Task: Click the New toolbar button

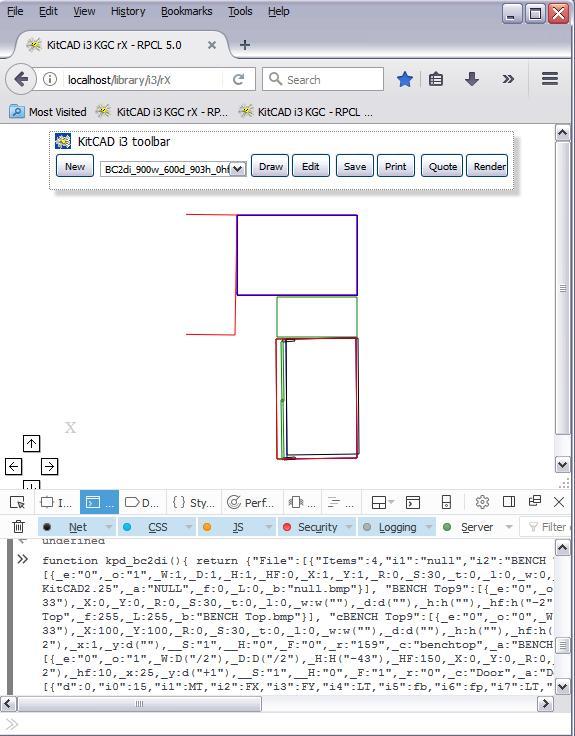Action: pos(75,166)
